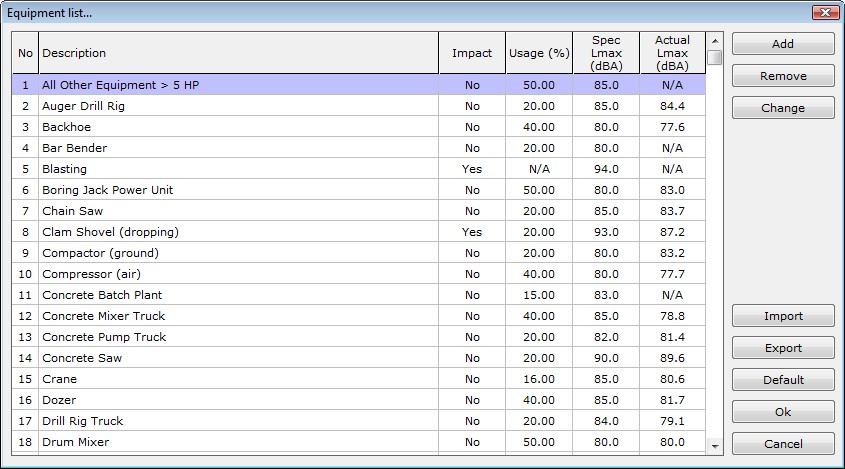This screenshot has width=845, height=469.
Task: Confirm with the Ok button
Action: coord(783,412)
